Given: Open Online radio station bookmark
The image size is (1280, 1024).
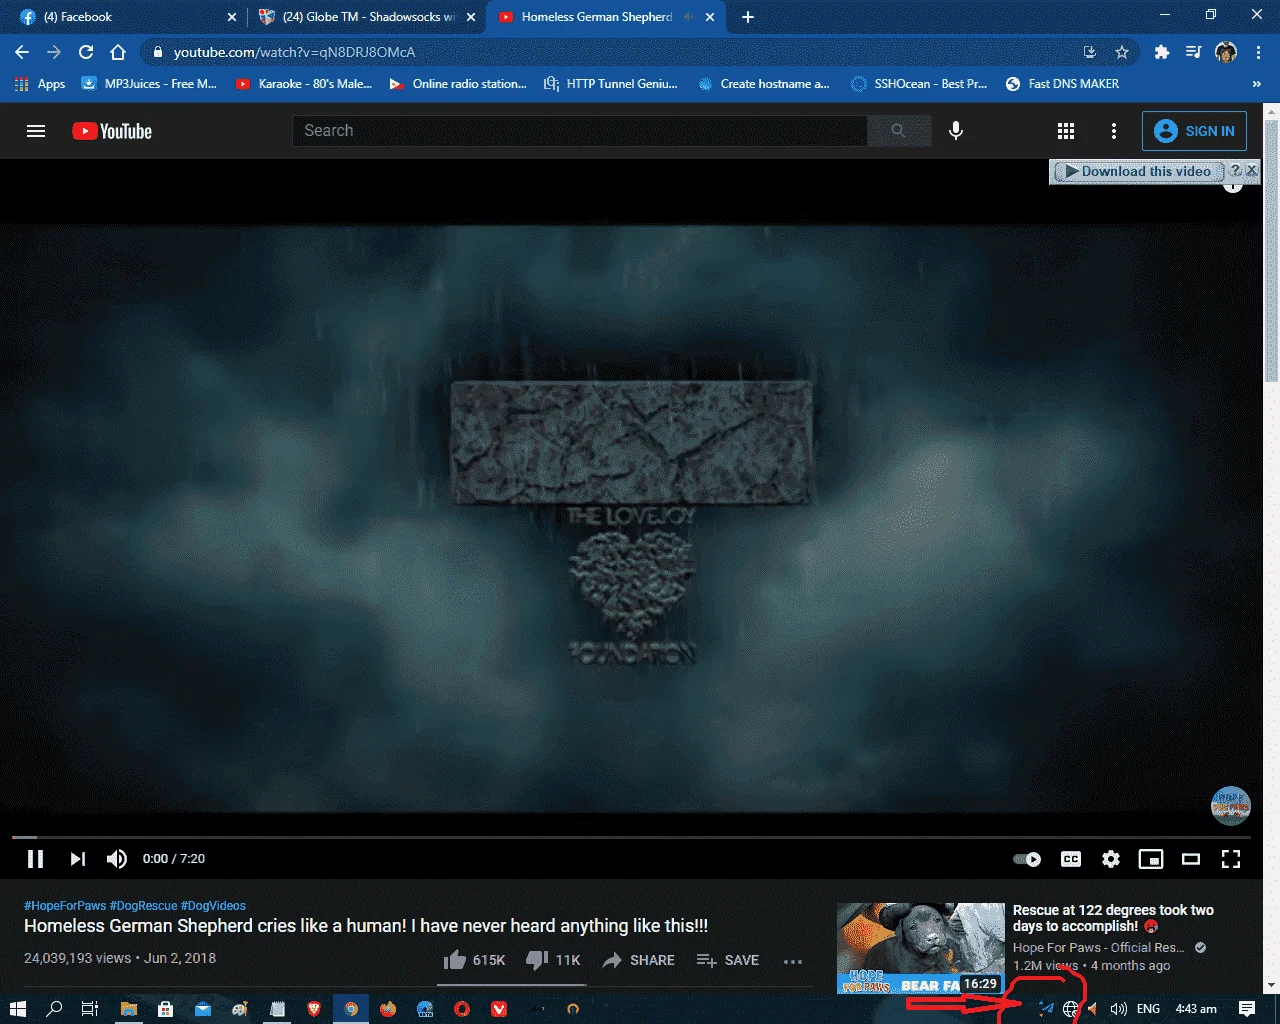Looking at the screenshot, I should point(458,84).
